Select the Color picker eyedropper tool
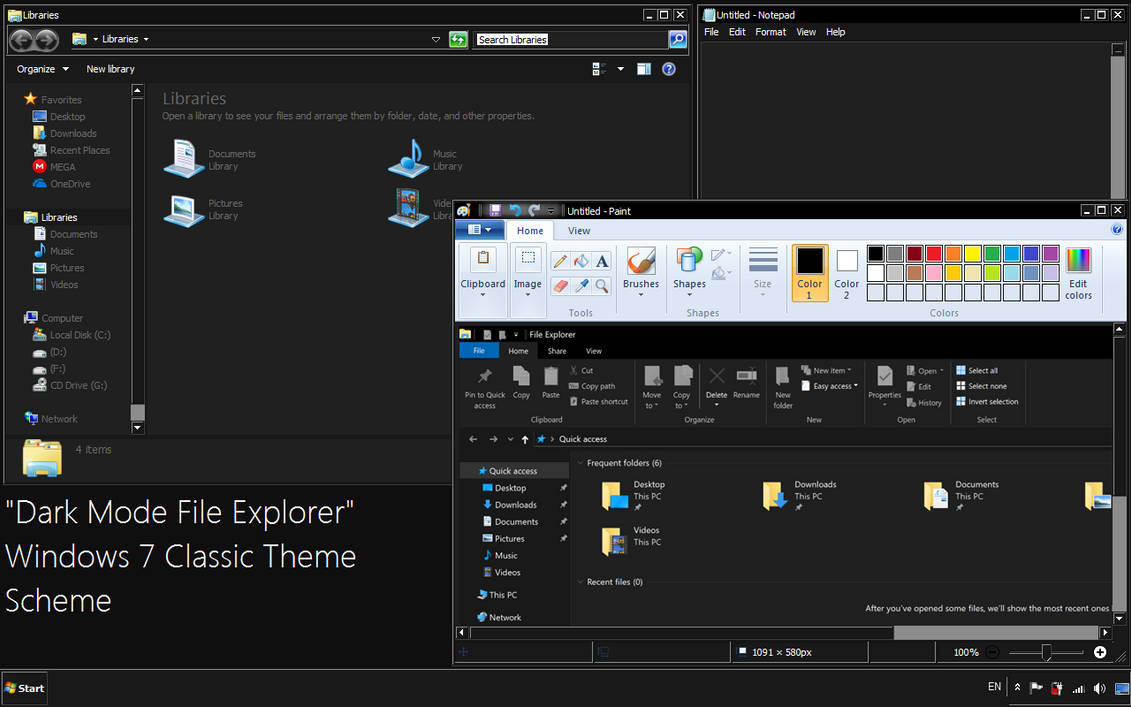1131x707 pixels. click(581, 286)
